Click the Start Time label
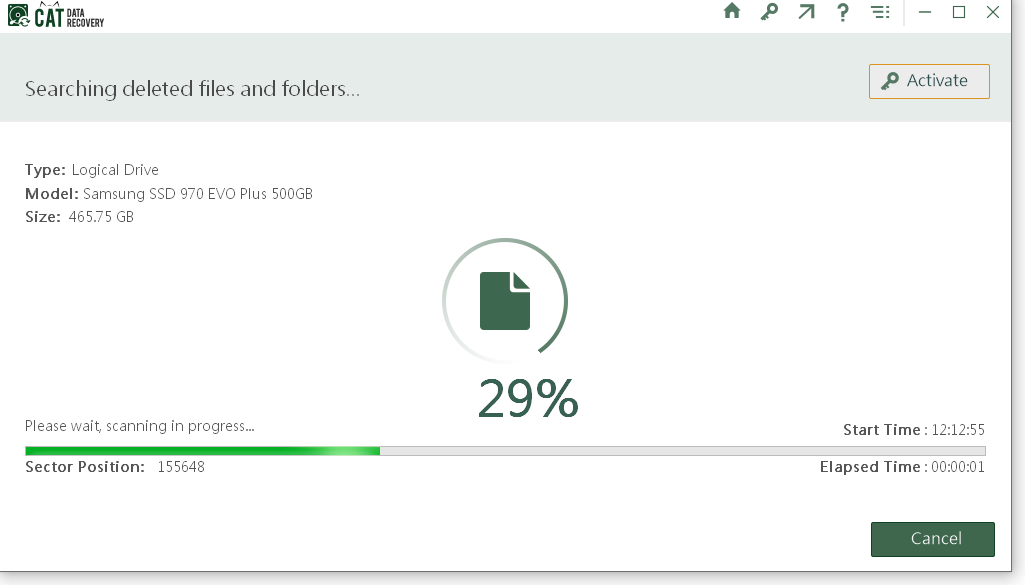The height and width of the screenshot is (585, 1025). click(x=883, y=430)
